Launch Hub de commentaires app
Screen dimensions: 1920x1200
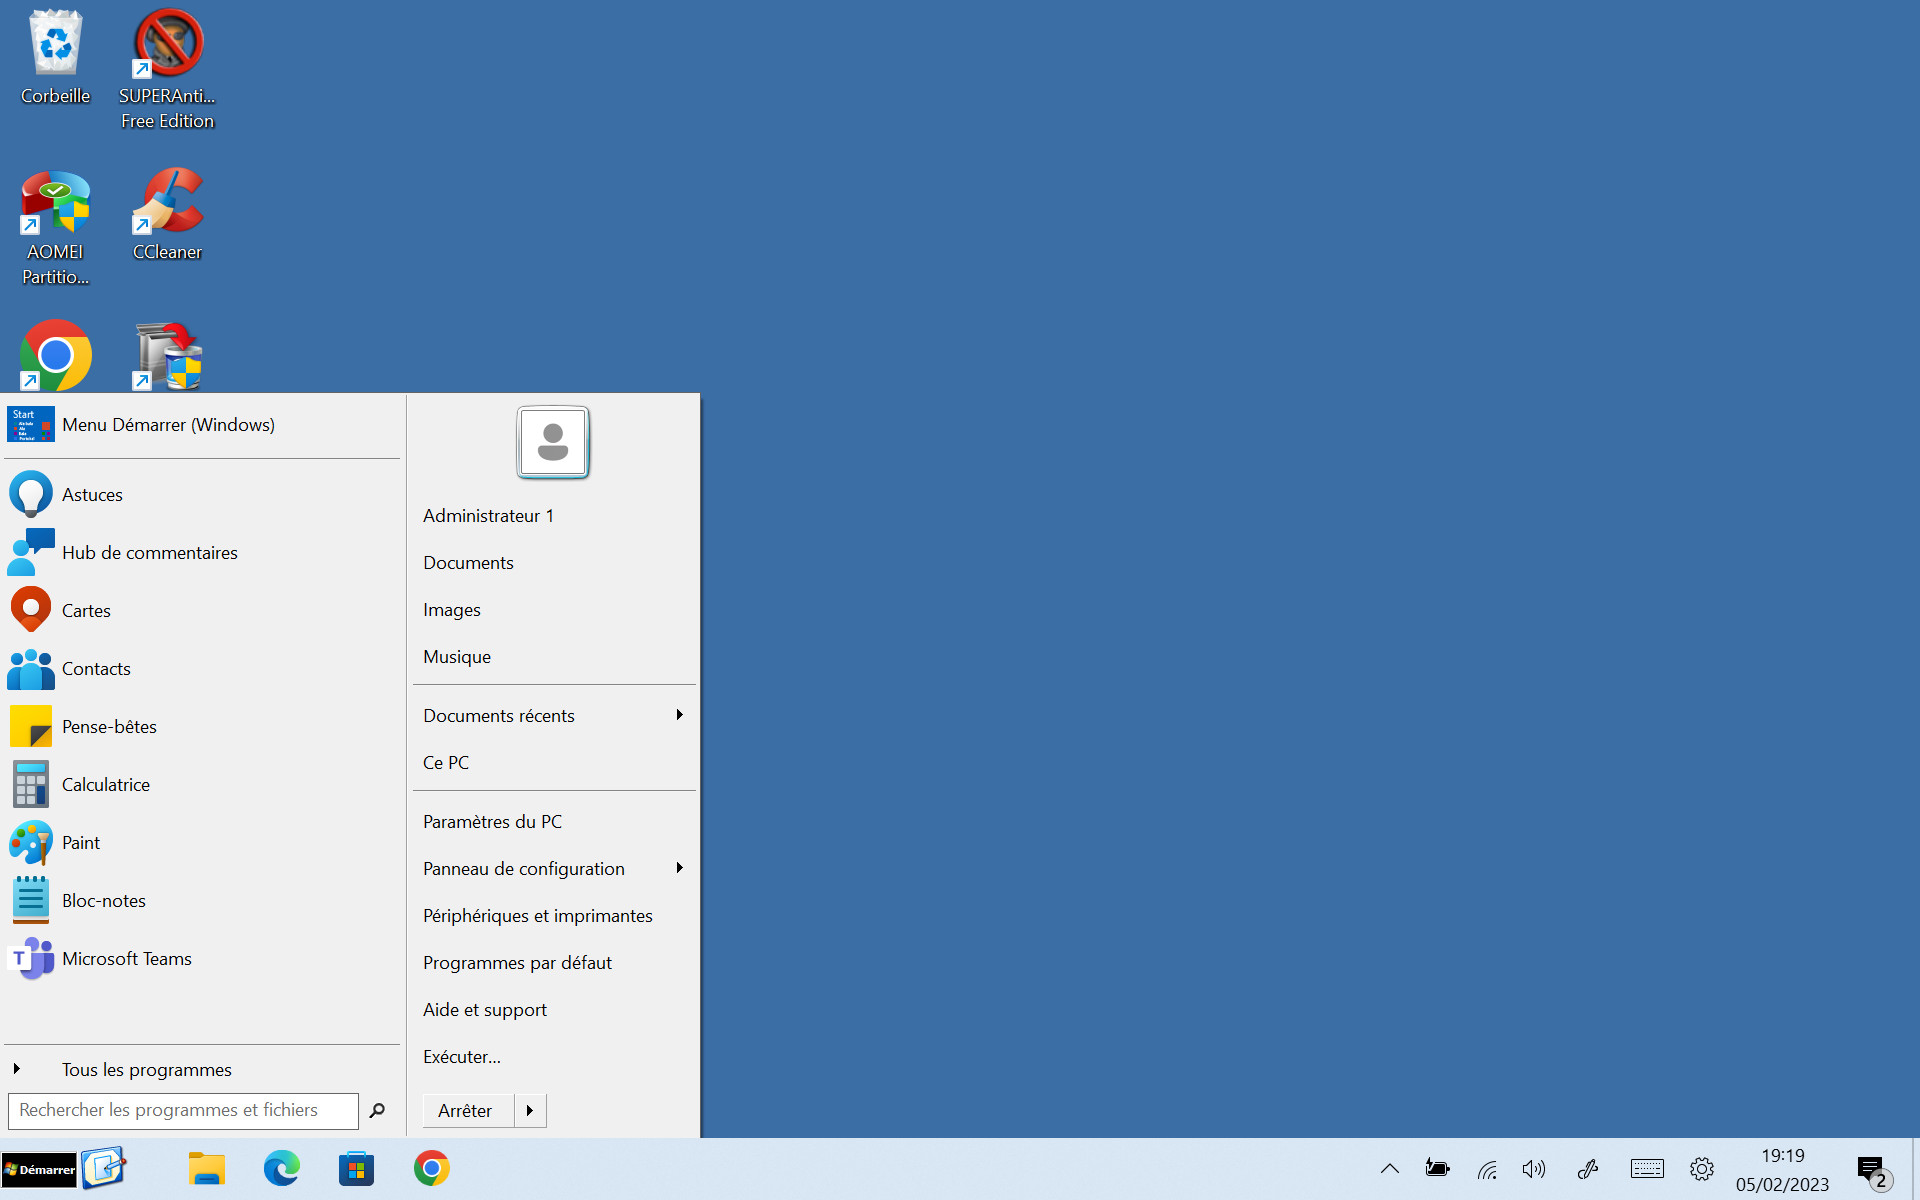point(202,552)
